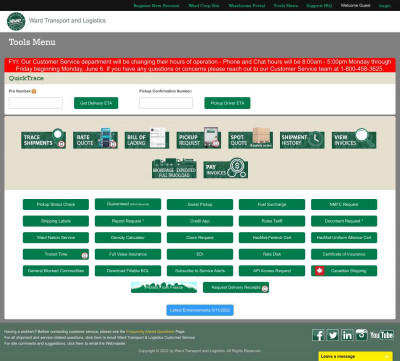Open Ward Nation Service
Screen dimensions: 400x361
point(56,238)
